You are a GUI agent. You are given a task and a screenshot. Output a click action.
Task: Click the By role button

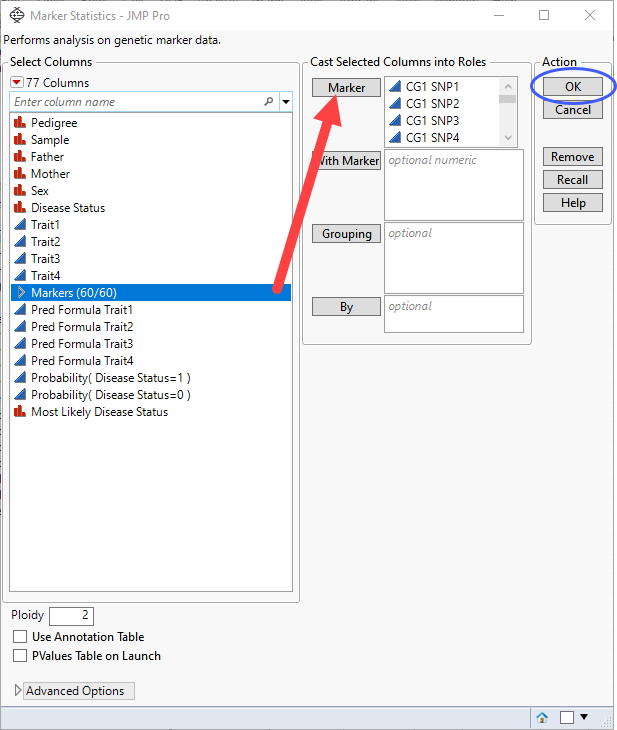pyautogui.click(x=346, y=307)
